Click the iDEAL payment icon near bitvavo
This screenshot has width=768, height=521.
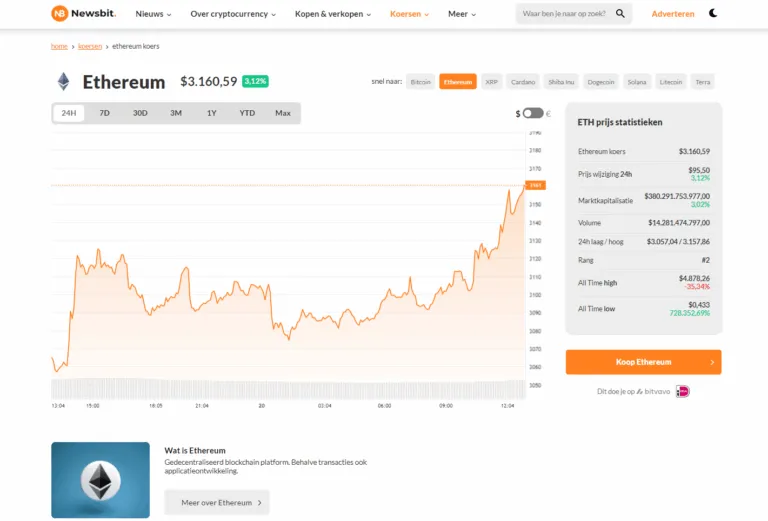point(683,391)
